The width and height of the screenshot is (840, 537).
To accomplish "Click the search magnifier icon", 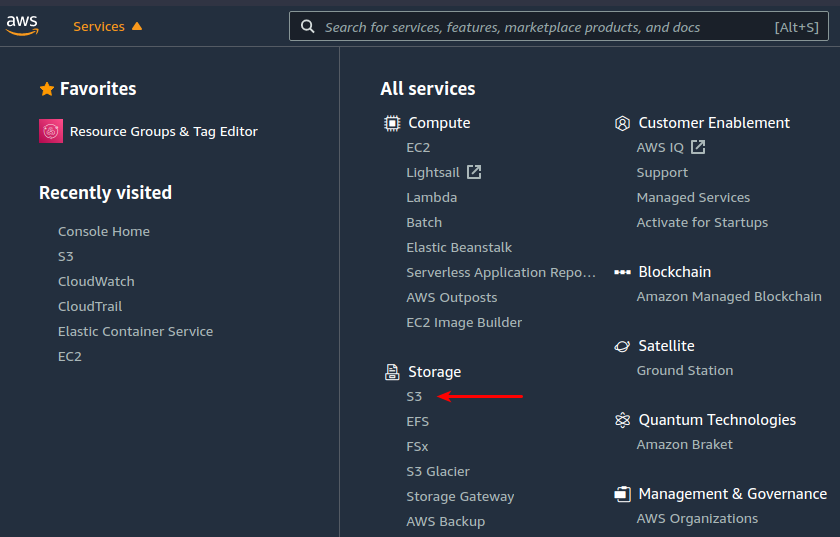I will pyautogui.click(x=308, y=26).
